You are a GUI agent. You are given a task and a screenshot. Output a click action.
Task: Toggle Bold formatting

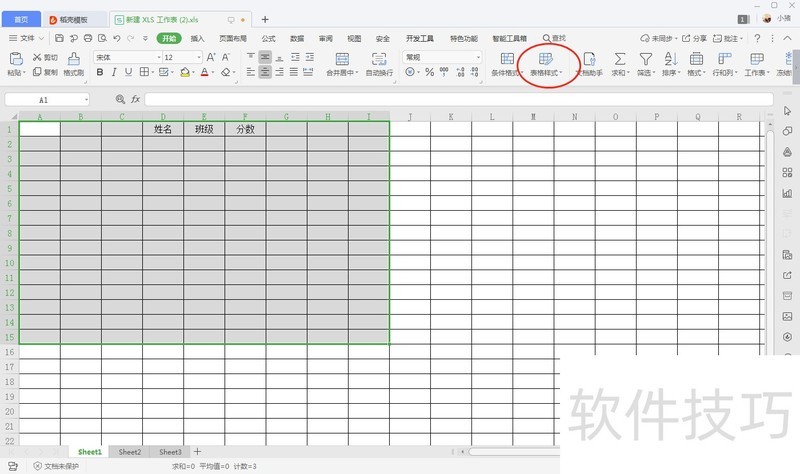click(100, 72)
